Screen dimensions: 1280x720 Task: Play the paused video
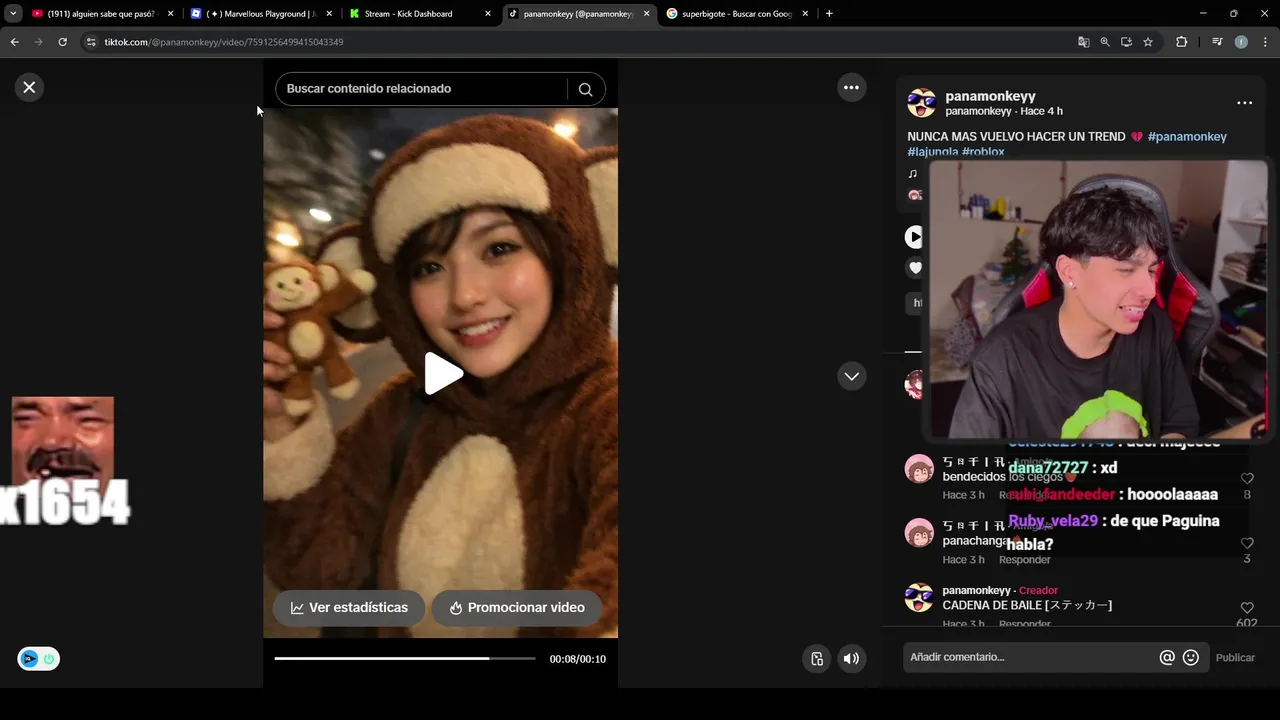(x=443, y=373)
